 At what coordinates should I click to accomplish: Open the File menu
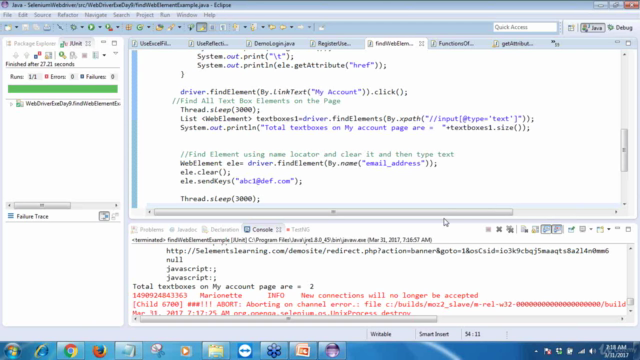[x=7, y=15]
